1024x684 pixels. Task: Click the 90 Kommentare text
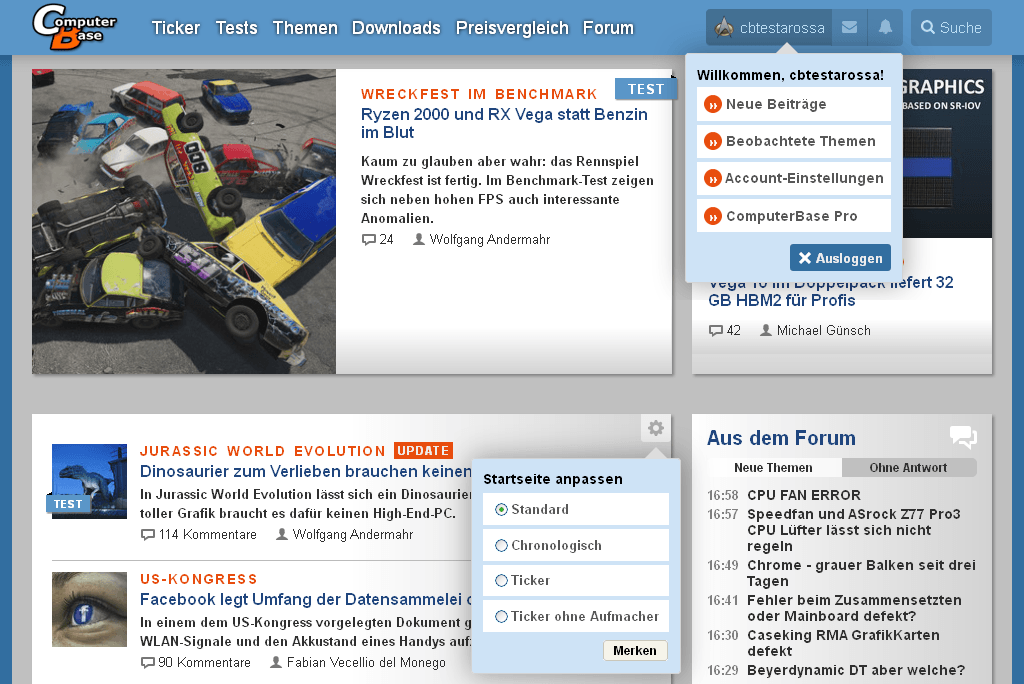coord(204,662)
